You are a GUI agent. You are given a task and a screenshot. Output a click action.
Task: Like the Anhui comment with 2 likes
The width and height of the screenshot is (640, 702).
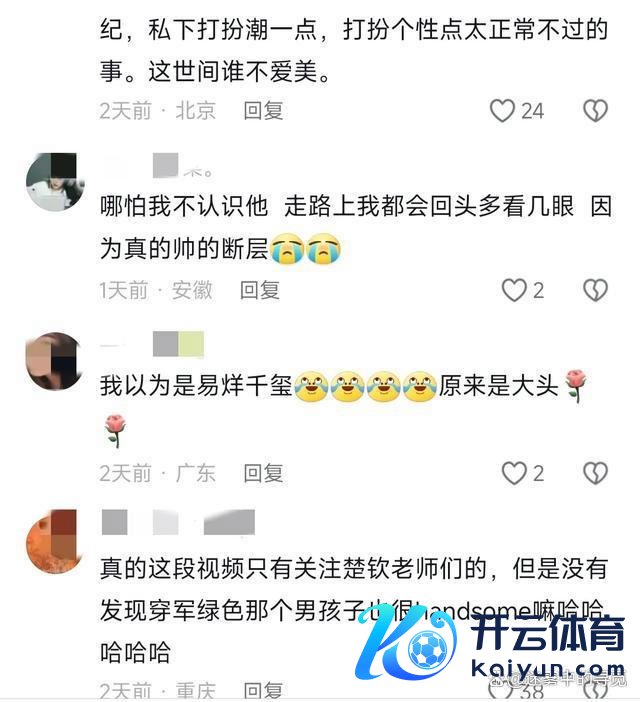point(513,291)
